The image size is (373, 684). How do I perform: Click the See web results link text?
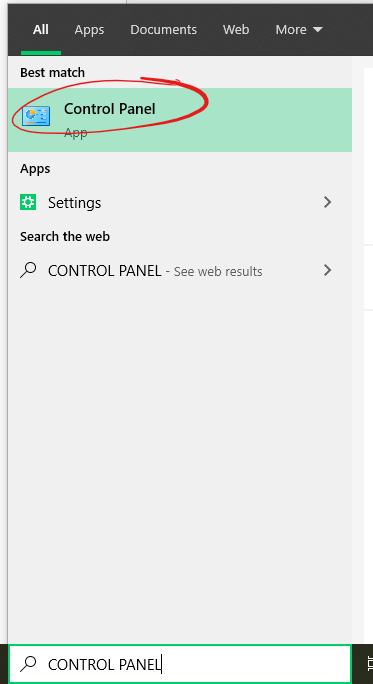[218, 272]
